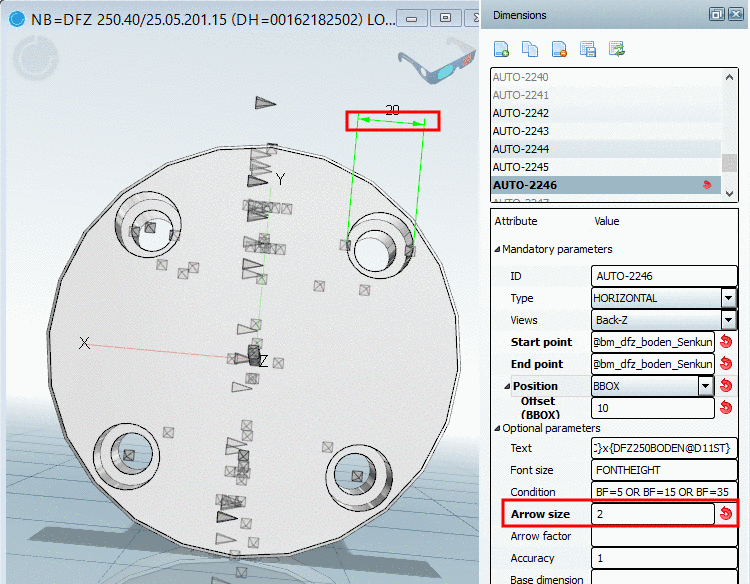Image resolution: width=750 pixels, height=584 pixels.
Task: Close the Dimensions panel
Action: click(735, 14)
